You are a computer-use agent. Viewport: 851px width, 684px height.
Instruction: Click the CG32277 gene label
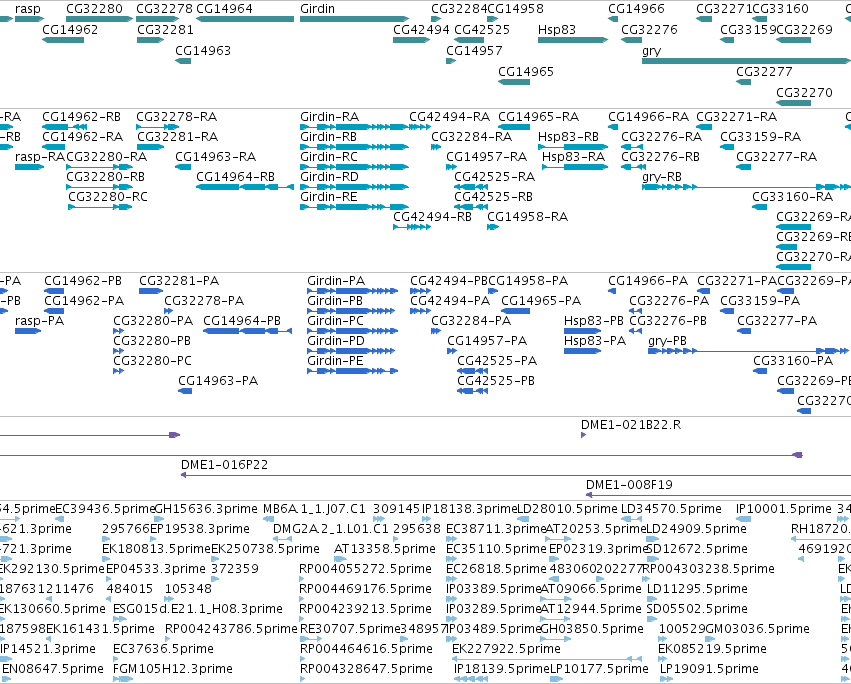tap(764, 72)
